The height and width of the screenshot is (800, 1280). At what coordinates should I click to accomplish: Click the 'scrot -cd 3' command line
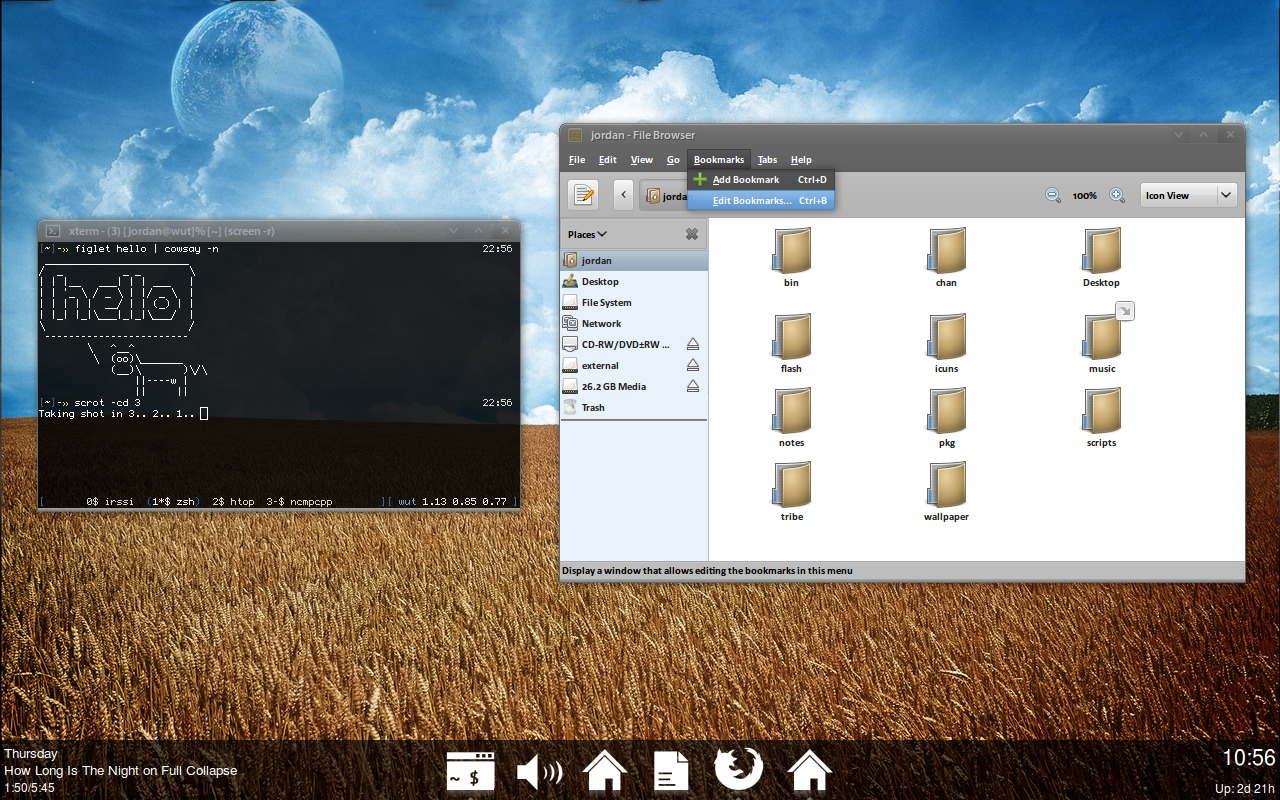[108, 403]
